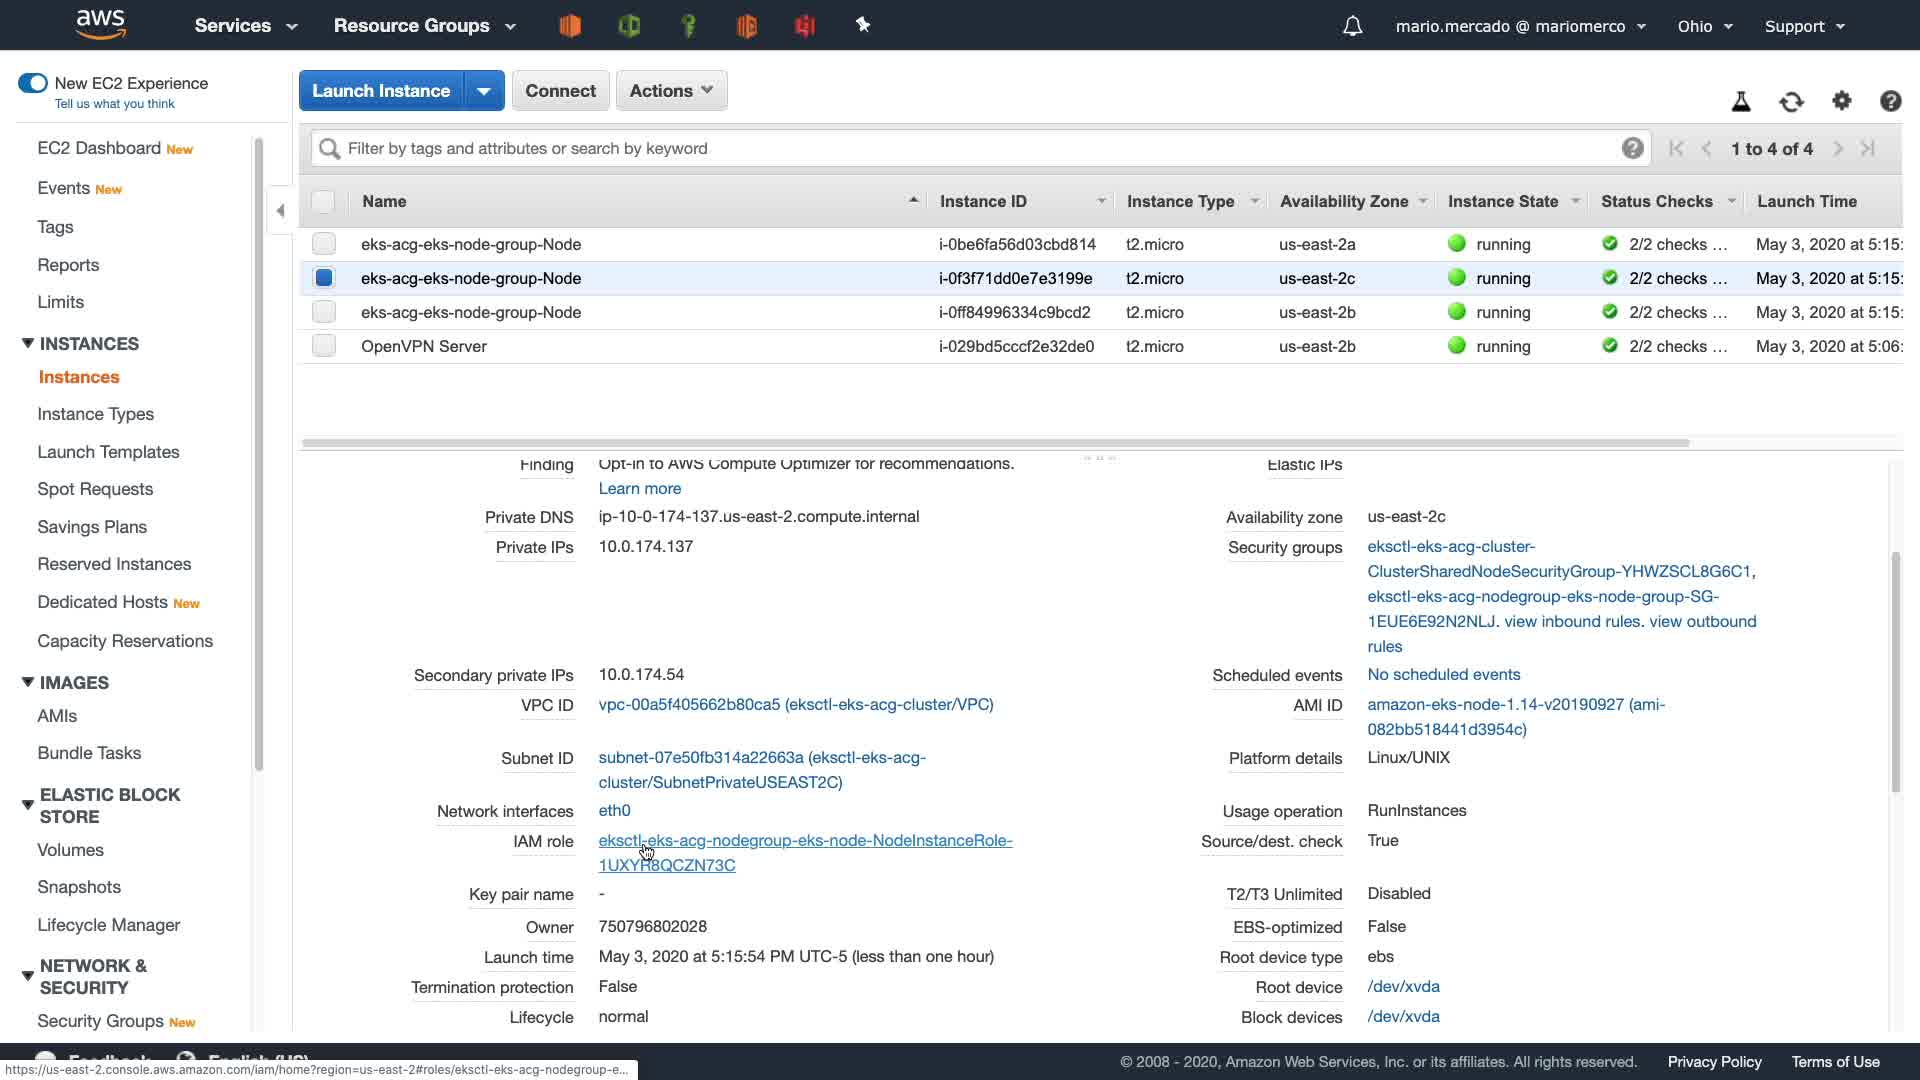
Task: Toggle the New EC2 Experience switch
Action: 33,83
